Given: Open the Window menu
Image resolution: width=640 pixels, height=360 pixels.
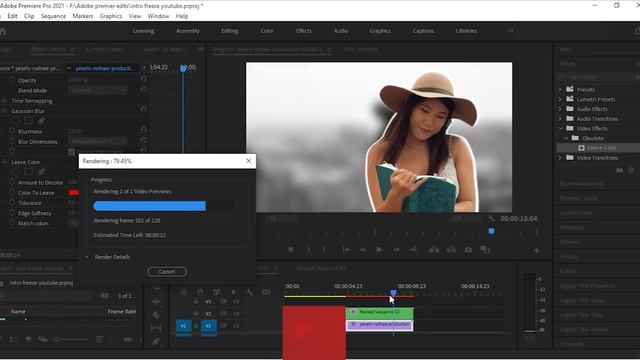Looking at the screenshot, I should [x=158, y=16].
